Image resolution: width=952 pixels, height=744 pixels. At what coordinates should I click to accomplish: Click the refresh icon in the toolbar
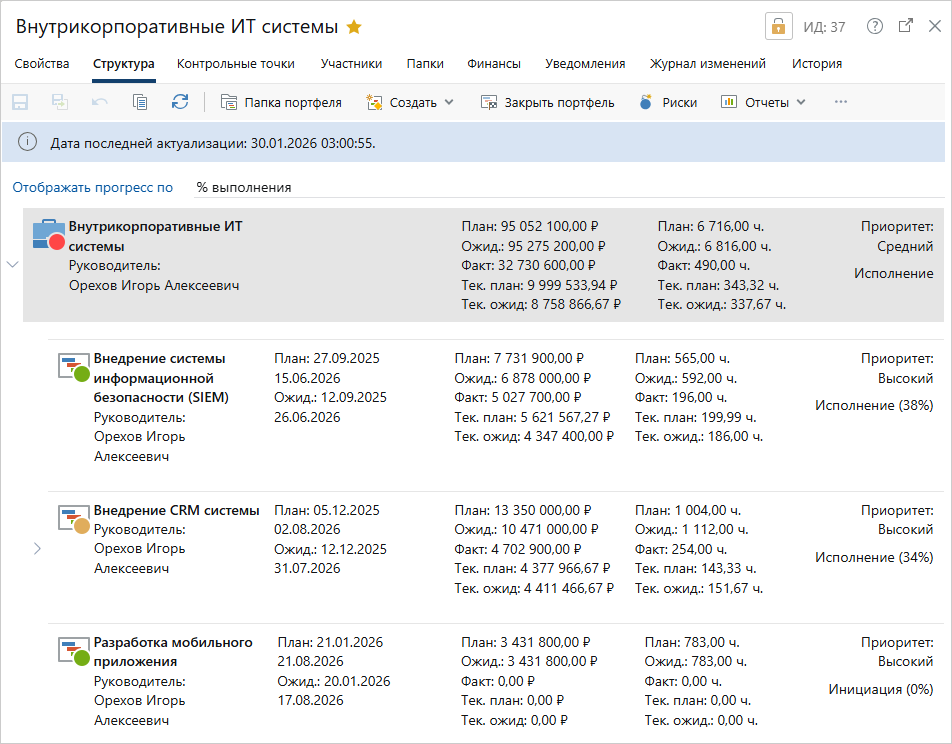(180, 102)
